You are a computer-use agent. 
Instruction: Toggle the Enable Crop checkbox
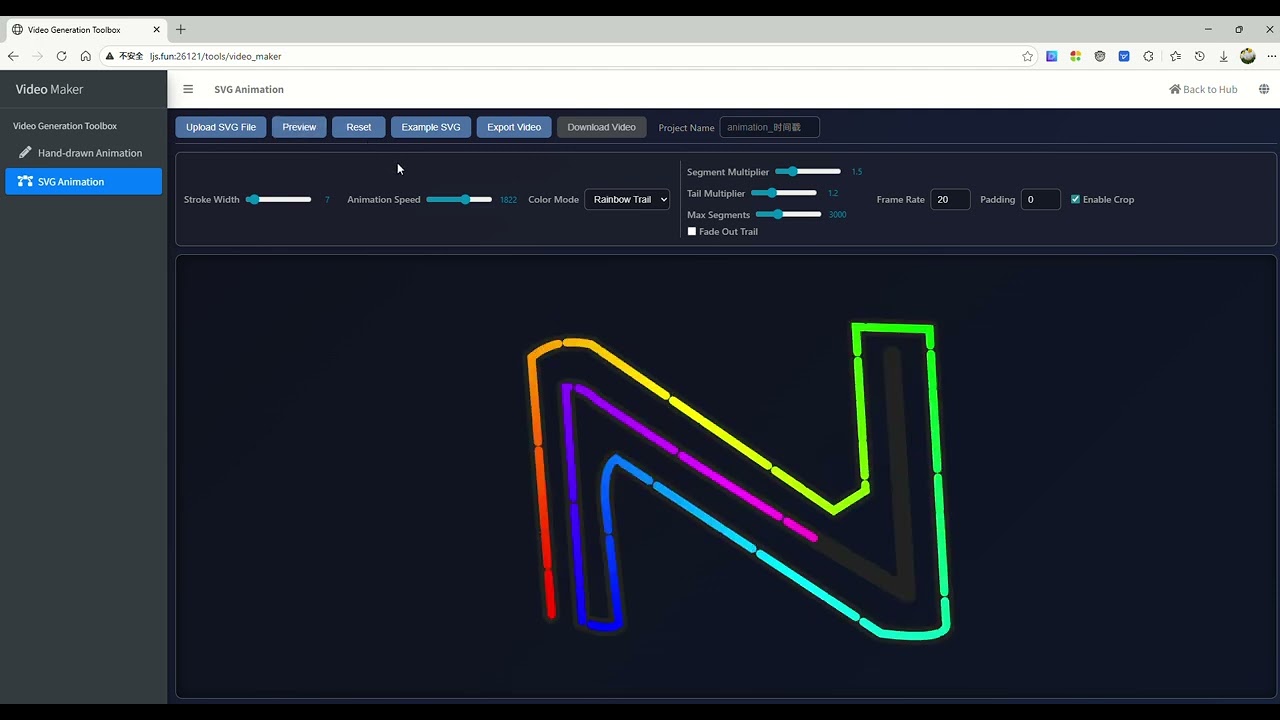[x=1076, y=199]
